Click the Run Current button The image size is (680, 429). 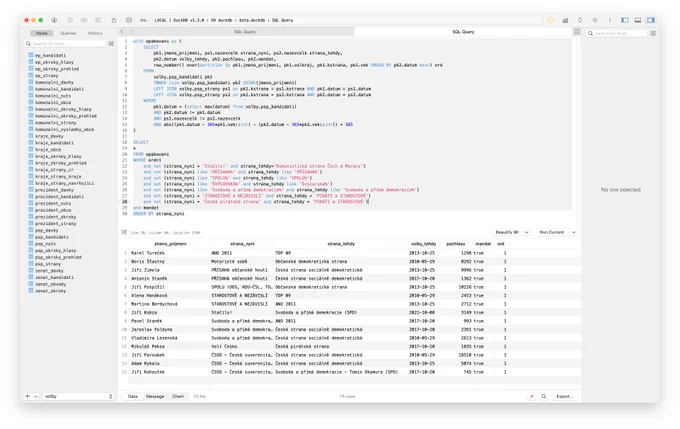552,233
